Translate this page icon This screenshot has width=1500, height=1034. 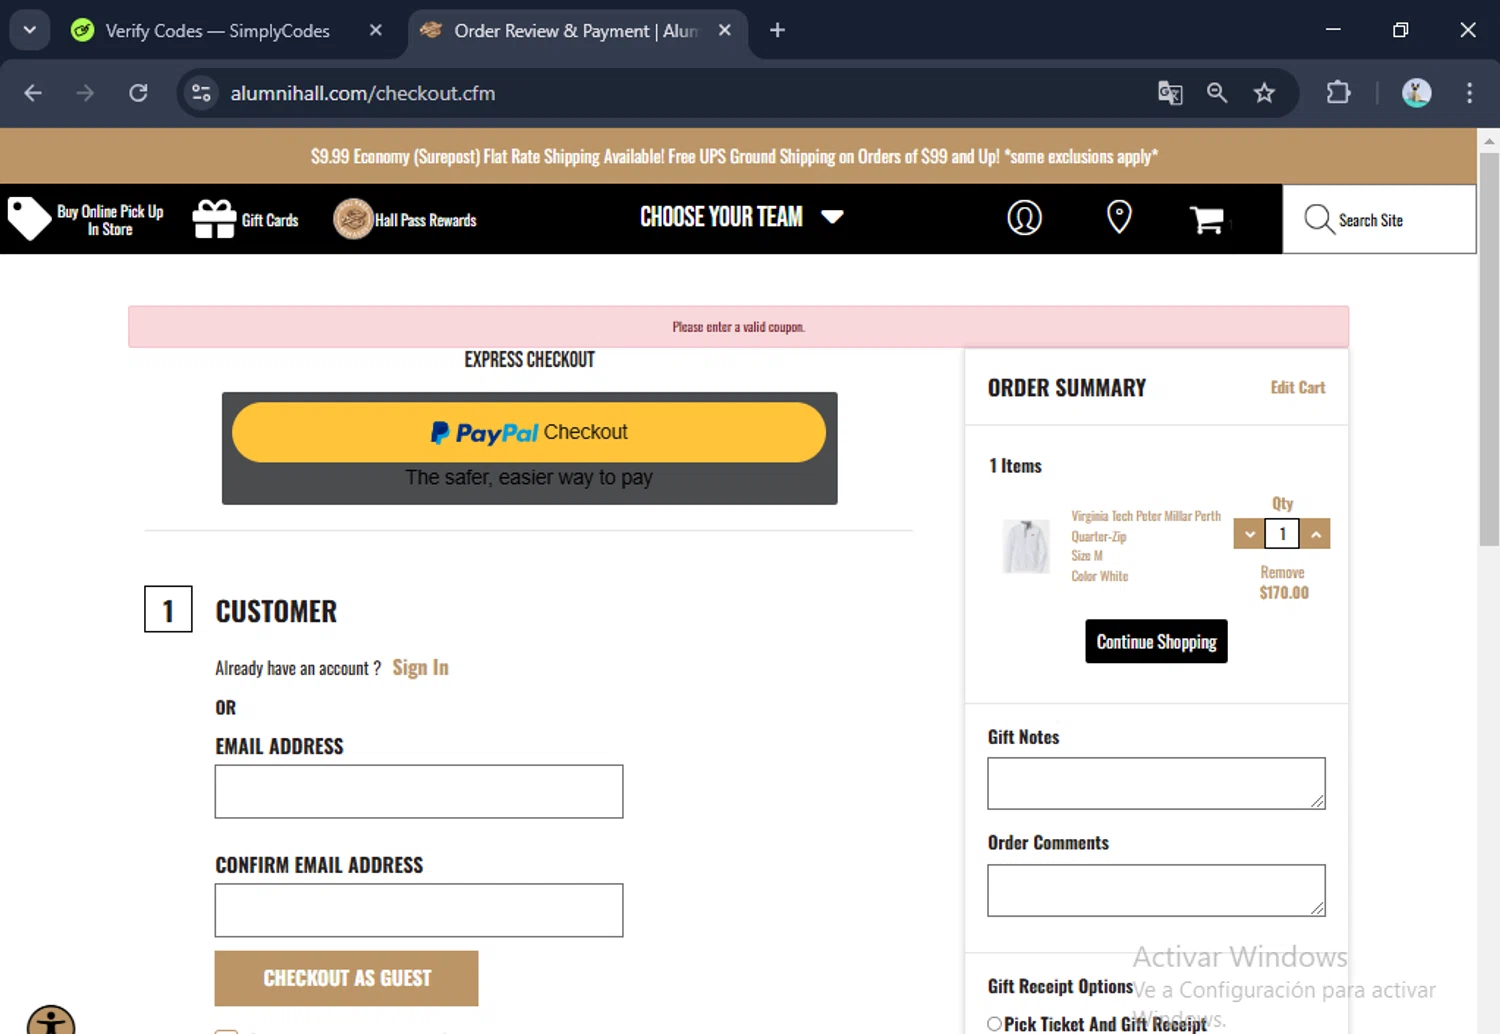click(x=1170, y=93)
